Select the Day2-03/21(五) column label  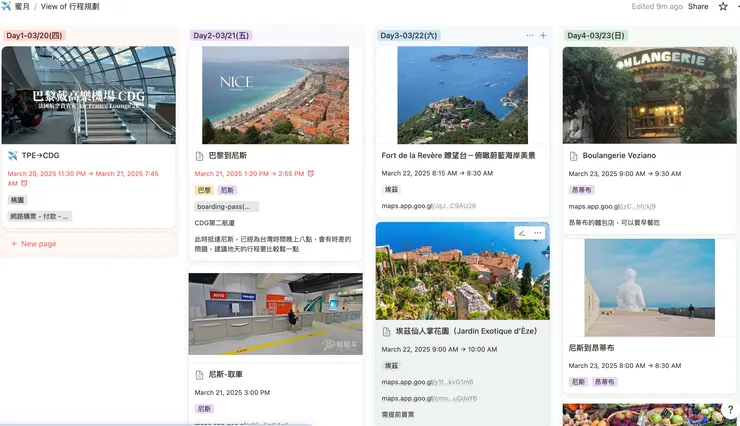click(221, 35)
